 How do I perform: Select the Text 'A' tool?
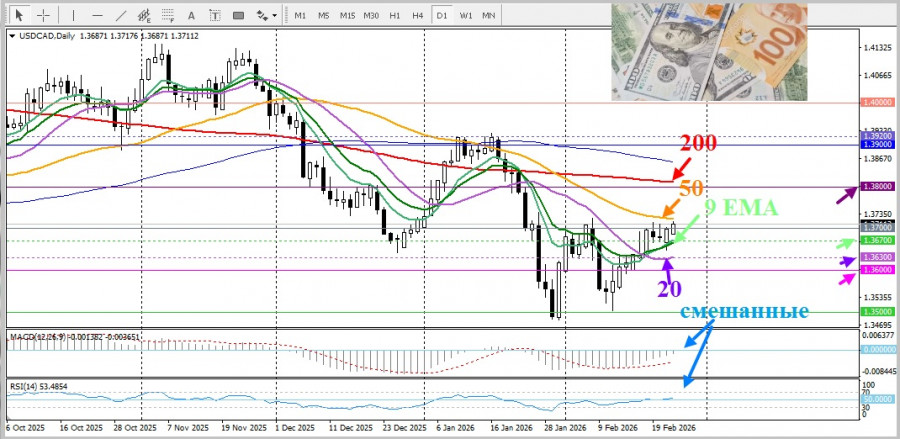click(x=192, y=15)
